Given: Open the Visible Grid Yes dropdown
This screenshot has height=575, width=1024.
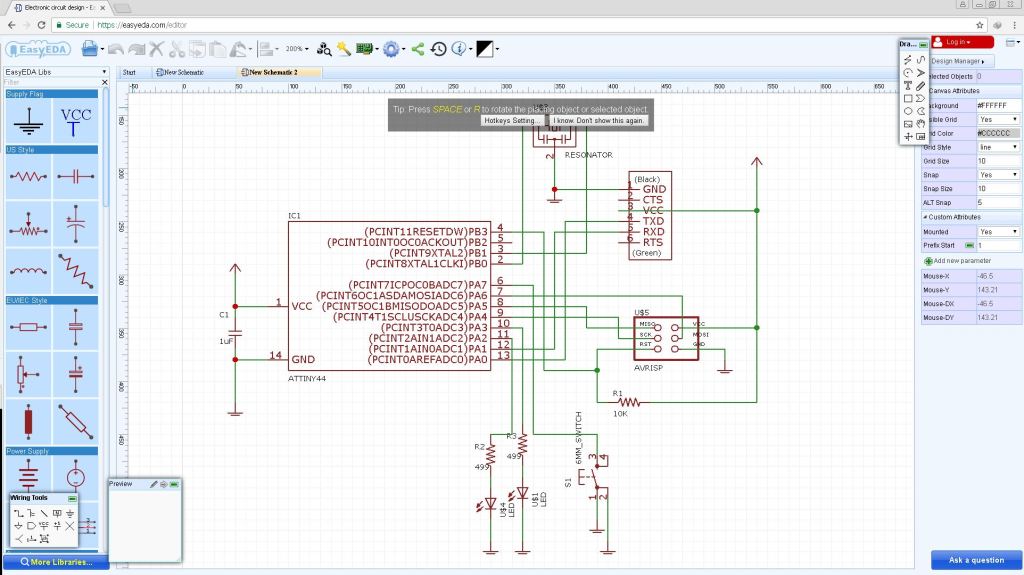Looking at the screenshot, I should click(x=999, y=120).
